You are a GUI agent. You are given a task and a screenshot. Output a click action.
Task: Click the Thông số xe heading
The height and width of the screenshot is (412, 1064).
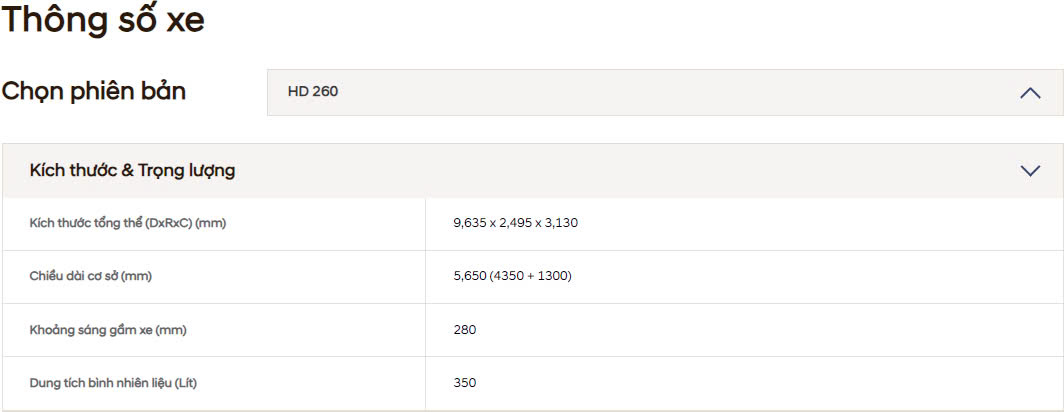click(103, 20)
